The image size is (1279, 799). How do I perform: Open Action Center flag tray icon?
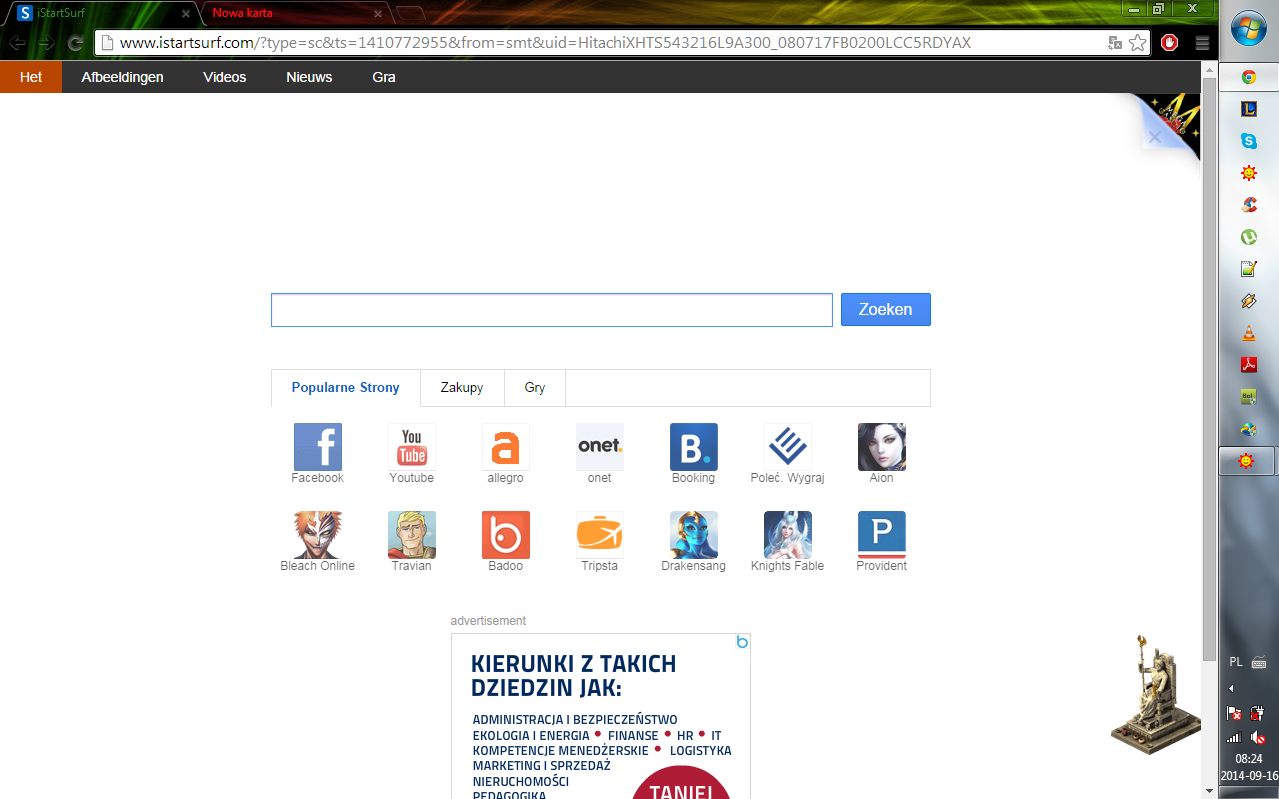[x=1235, y=713]
